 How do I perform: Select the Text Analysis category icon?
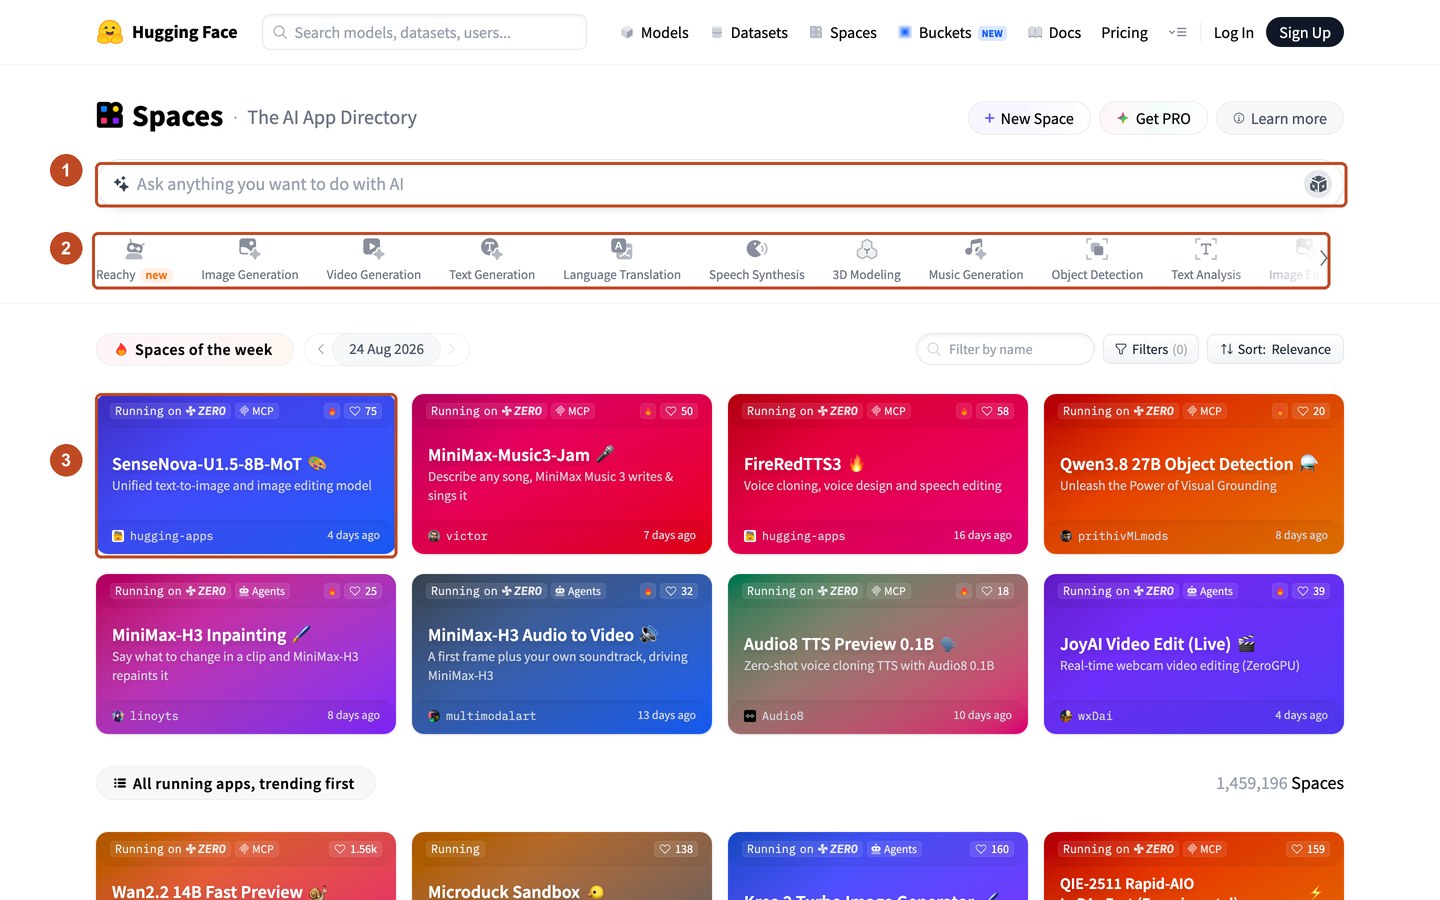[1206, 248]
